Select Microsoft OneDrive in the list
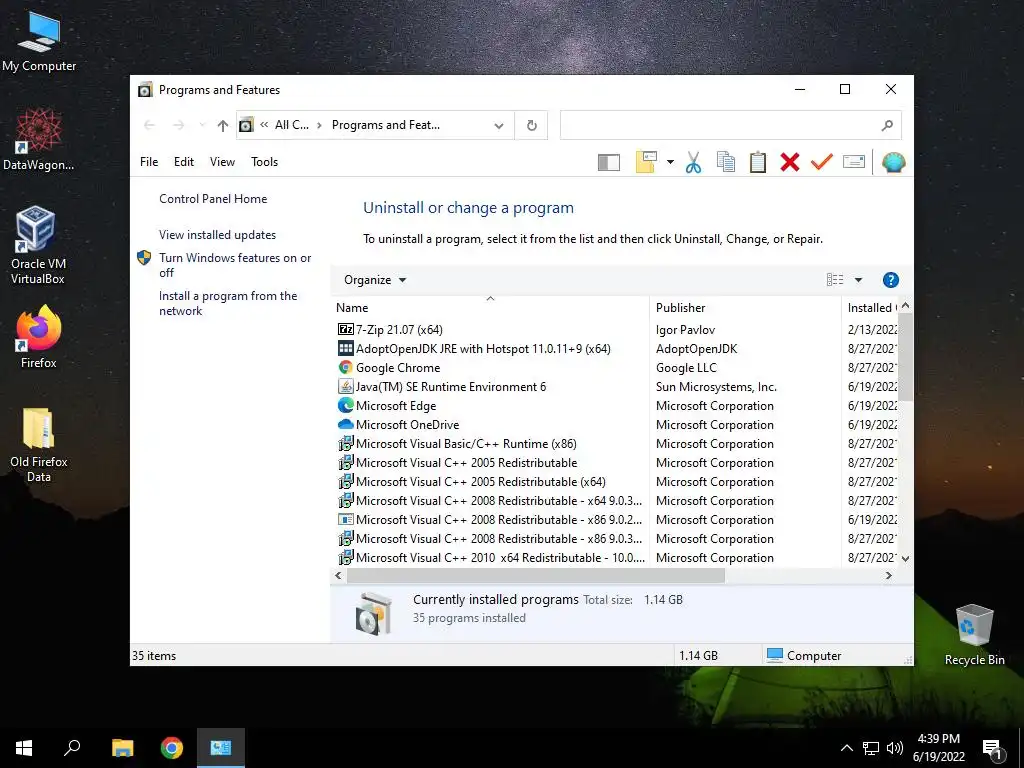1024x768 pixels. click(408, 424)
